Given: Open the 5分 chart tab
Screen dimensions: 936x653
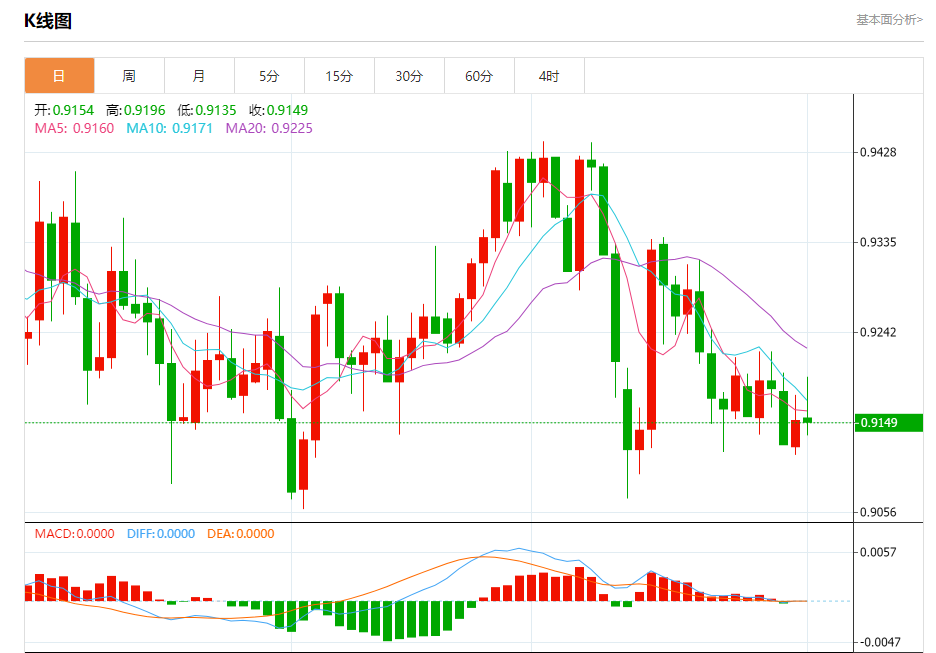Looking at the screenshot, I should (x=269, y=76).
